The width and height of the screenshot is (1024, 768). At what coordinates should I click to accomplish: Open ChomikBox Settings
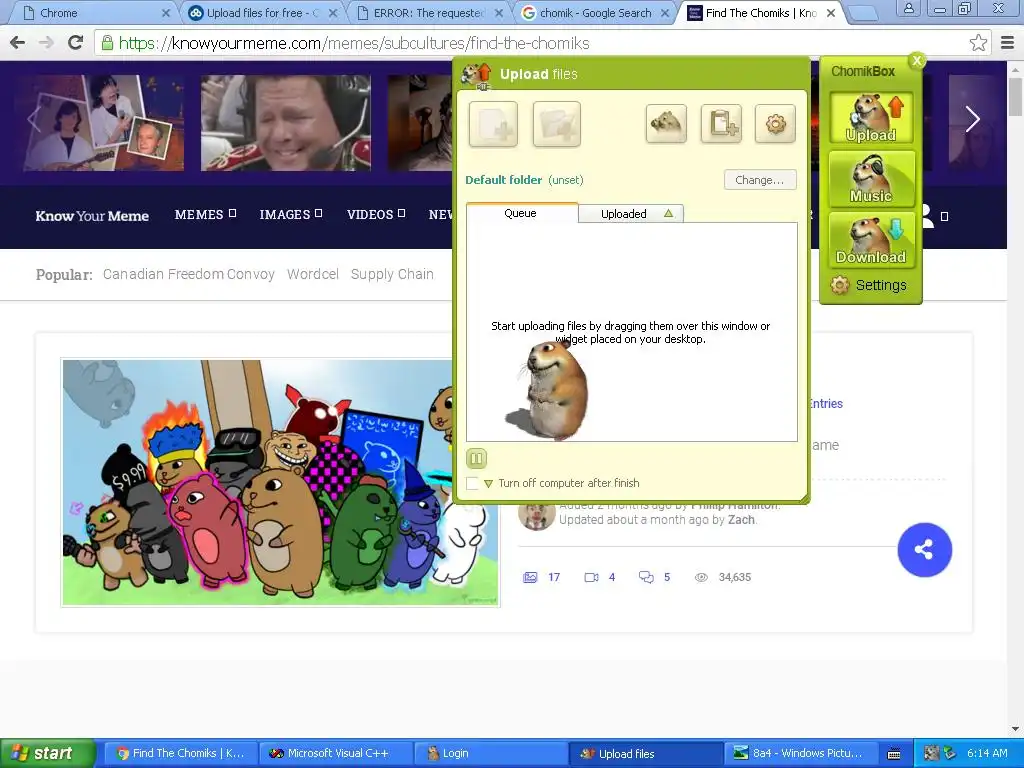tap(869, 285)
